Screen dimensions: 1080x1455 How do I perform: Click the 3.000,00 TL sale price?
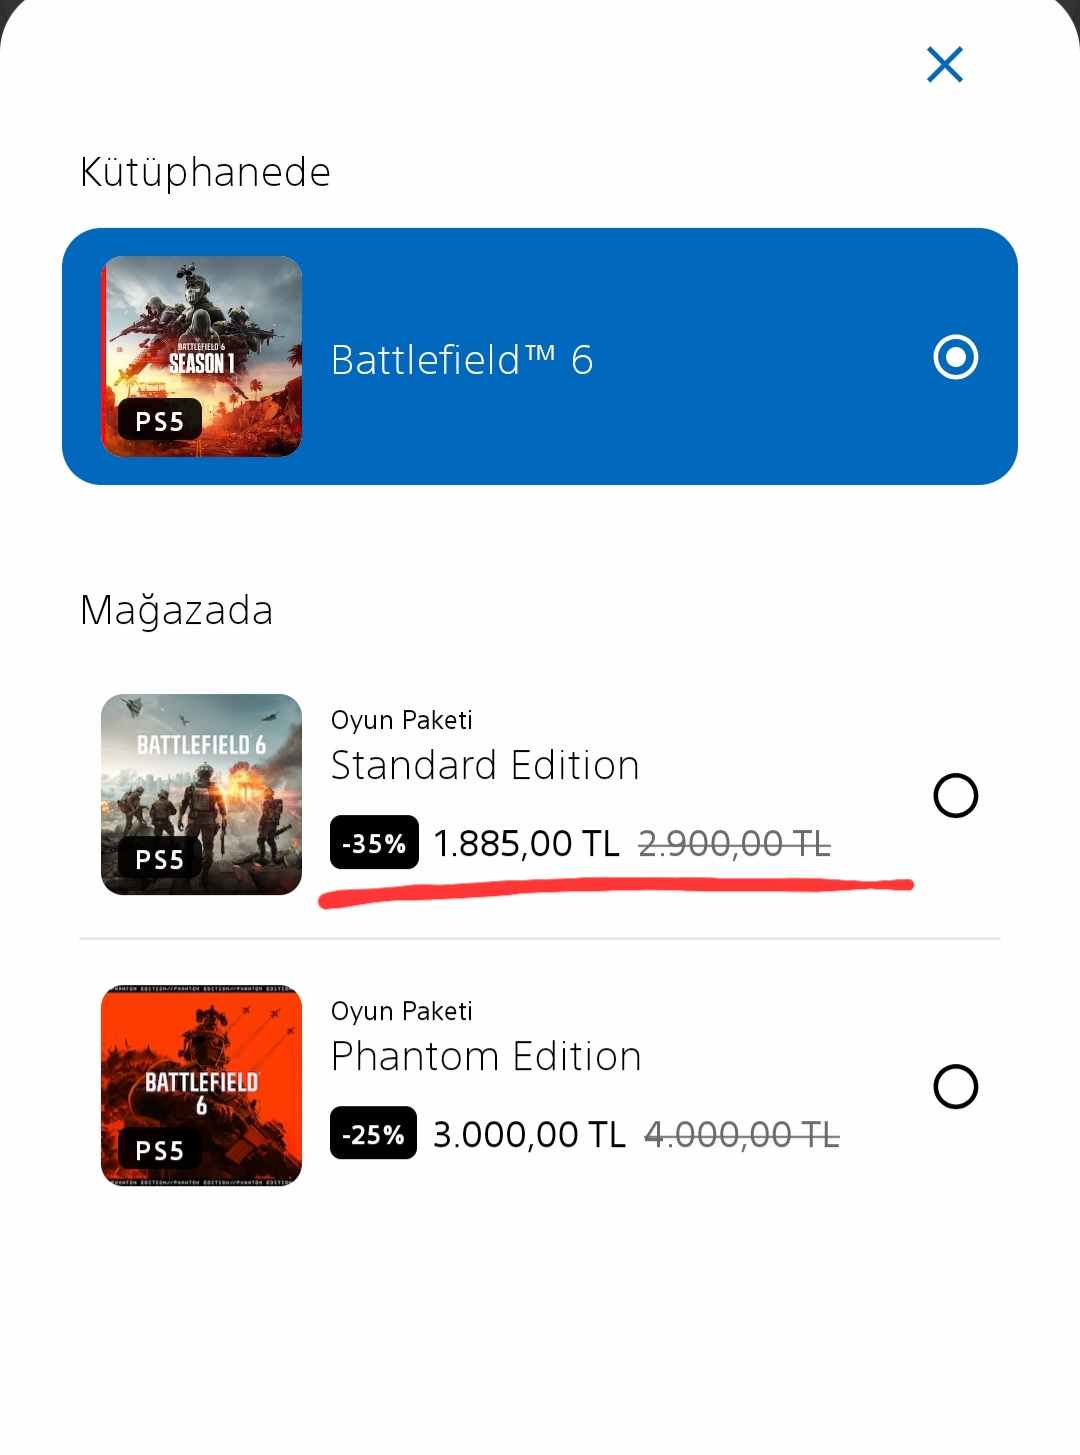point(529,1135)
